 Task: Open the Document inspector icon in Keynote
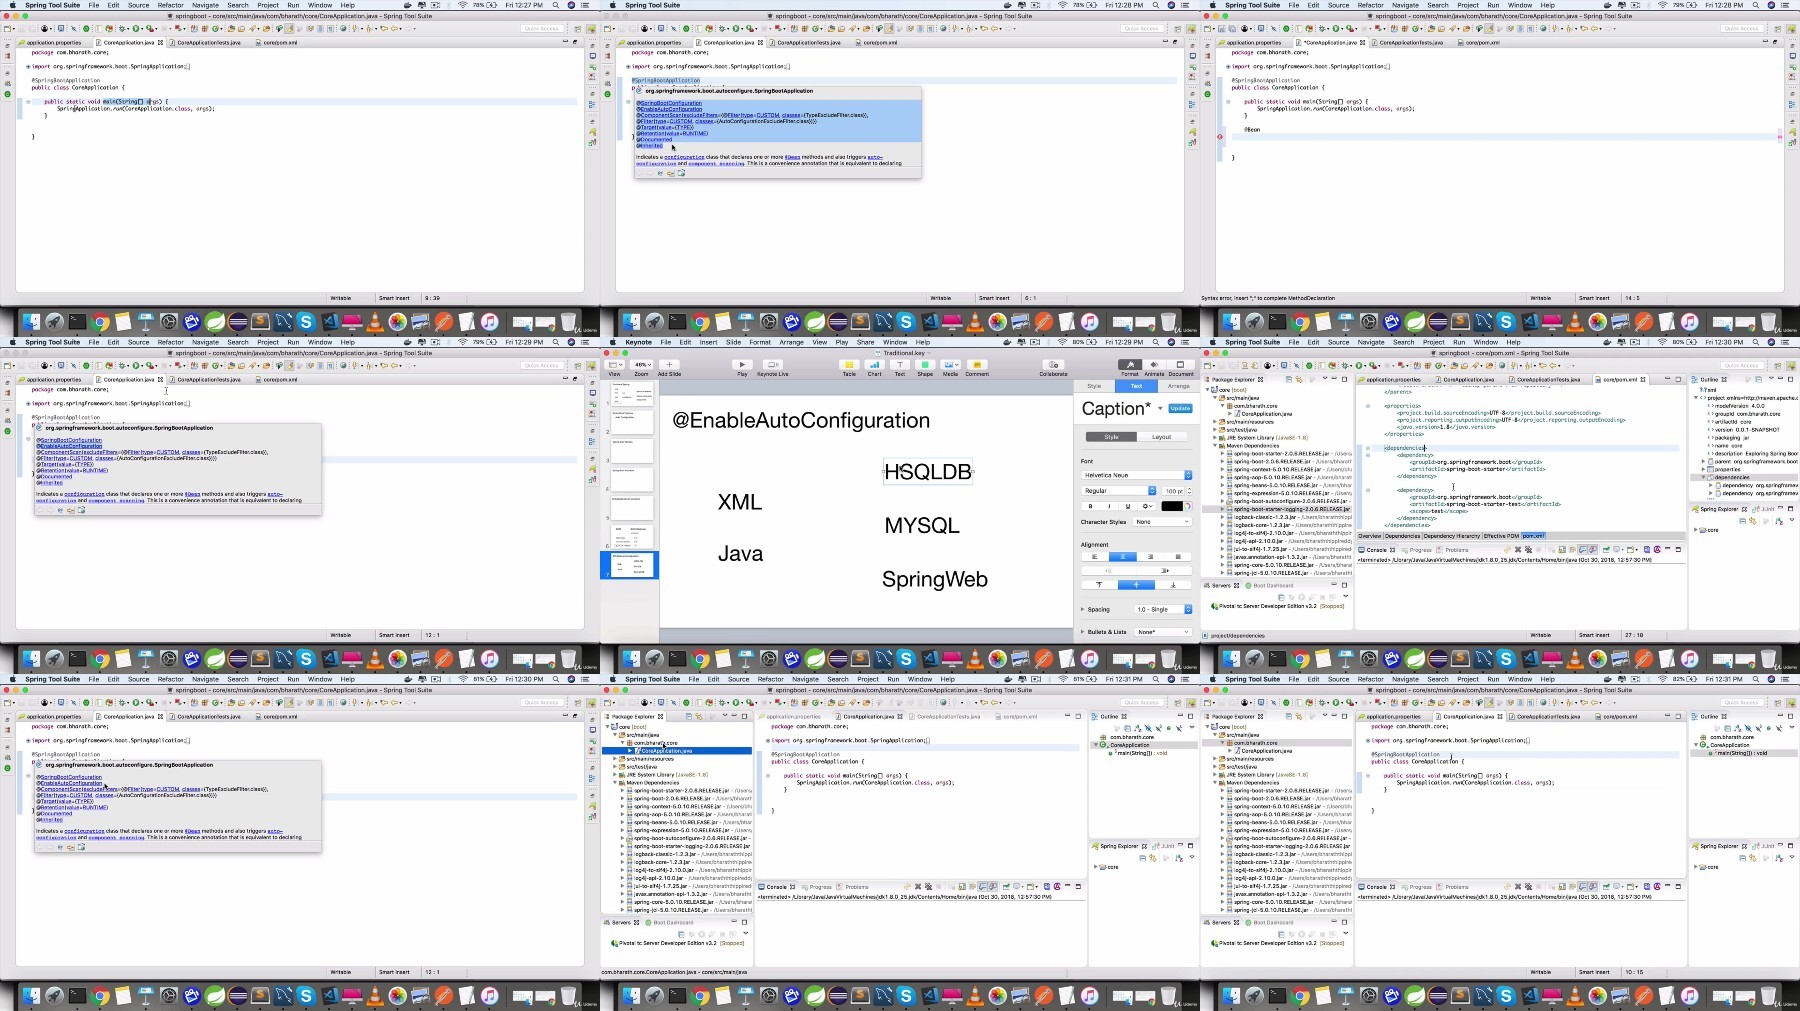point(1180,364)
